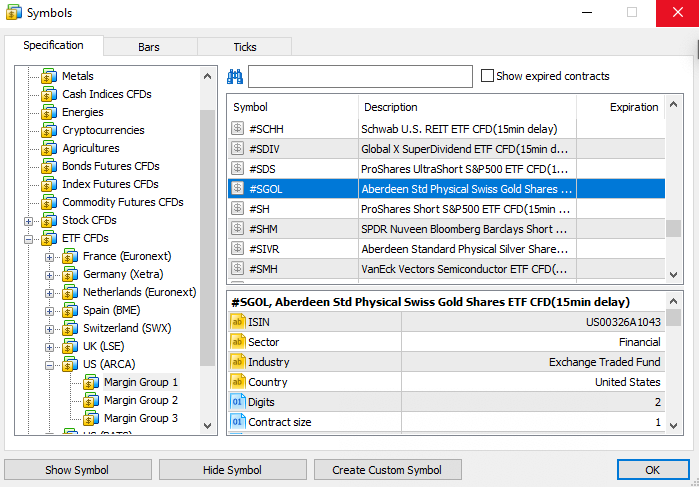699x487 pixels.
Task: Click the US (ARCA) folder icon
Action: tap(70, 364)
